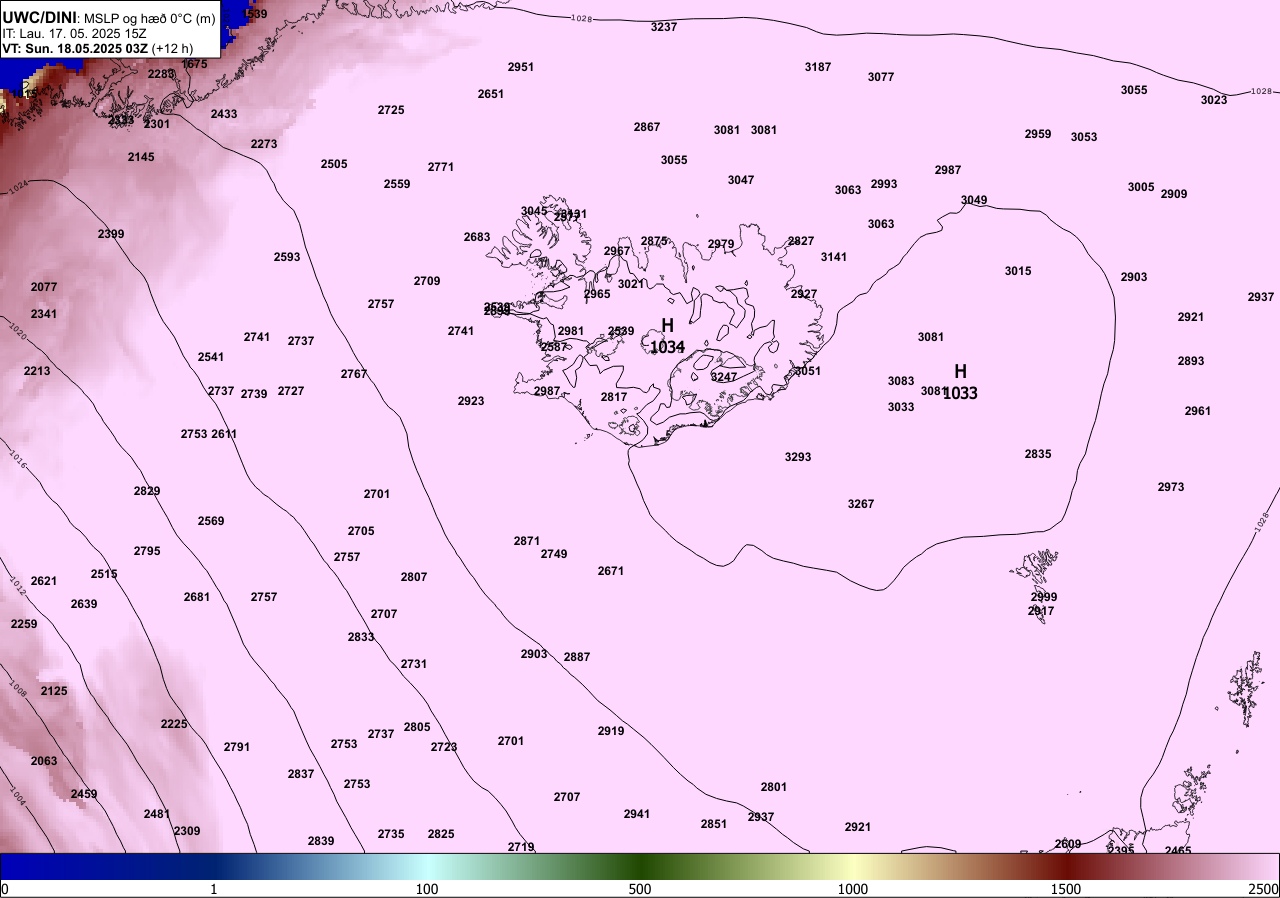Click the 1008 isobar label

[x=17, y=689]
